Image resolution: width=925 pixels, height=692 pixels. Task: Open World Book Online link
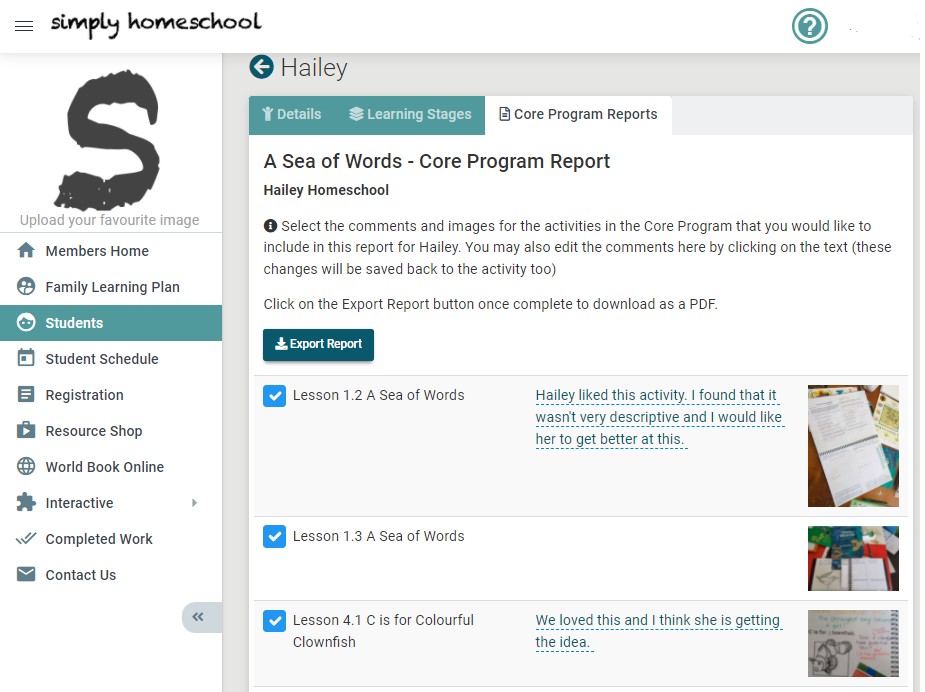click(x=111, y=467)
